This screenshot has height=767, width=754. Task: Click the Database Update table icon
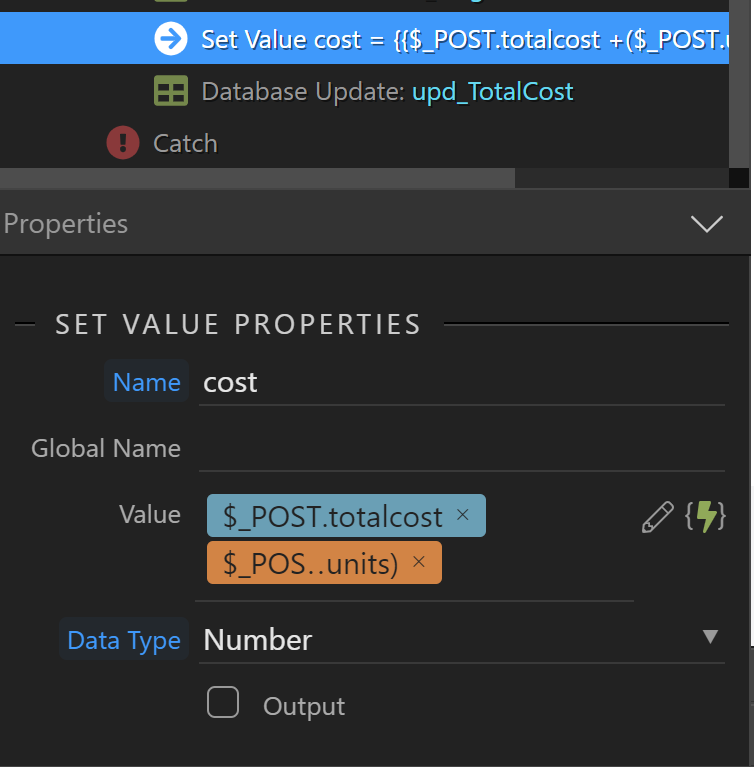pyautogui.click(x=171, y=92)
